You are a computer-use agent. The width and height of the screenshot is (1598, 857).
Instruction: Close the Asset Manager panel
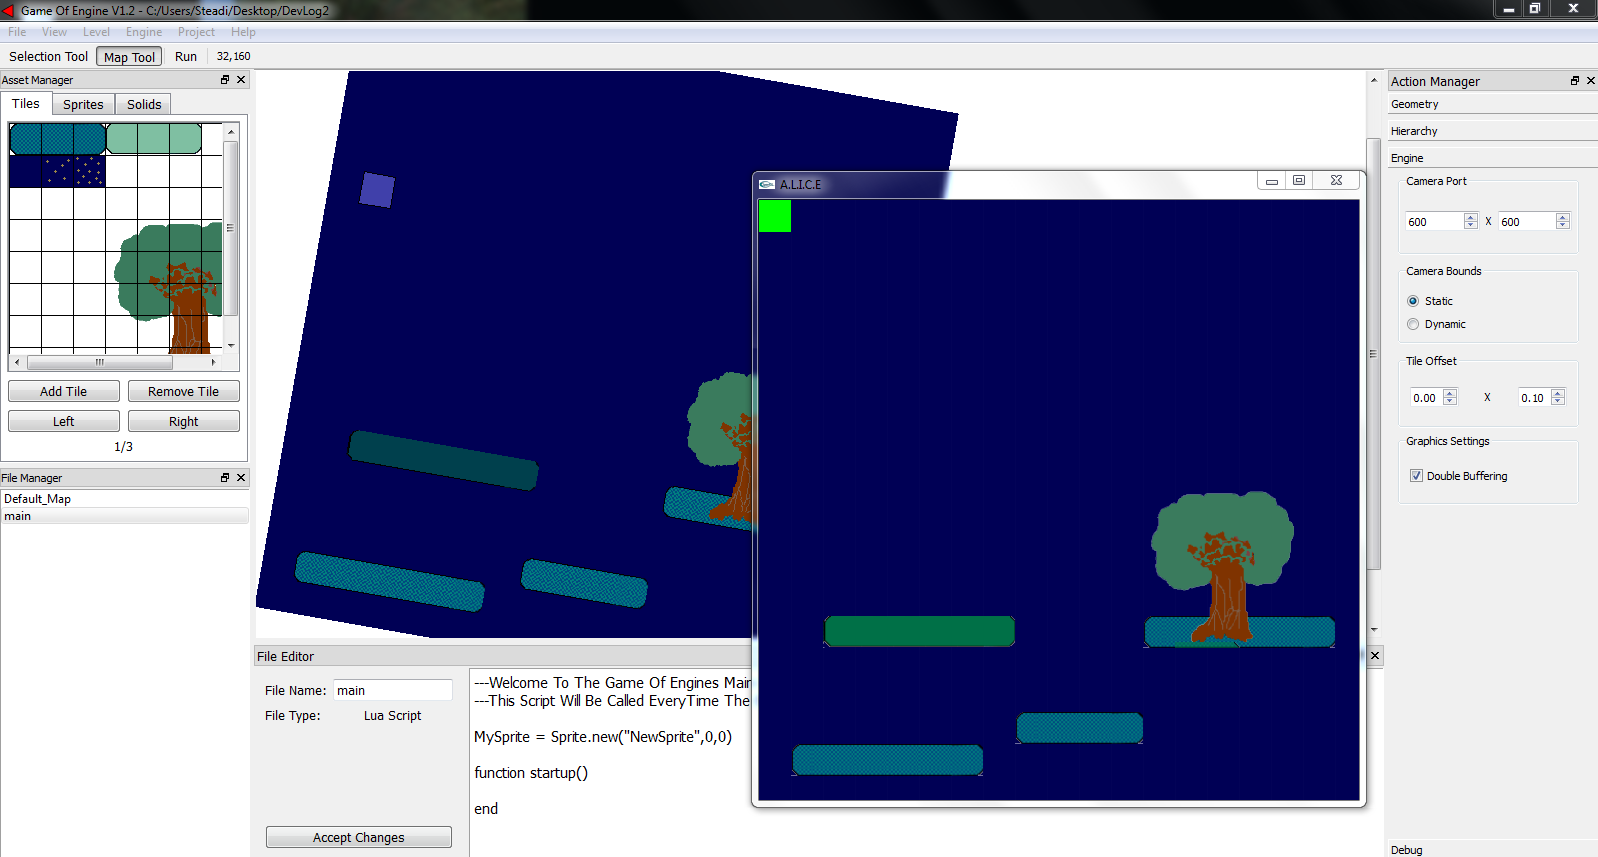(x=241, y=80)
